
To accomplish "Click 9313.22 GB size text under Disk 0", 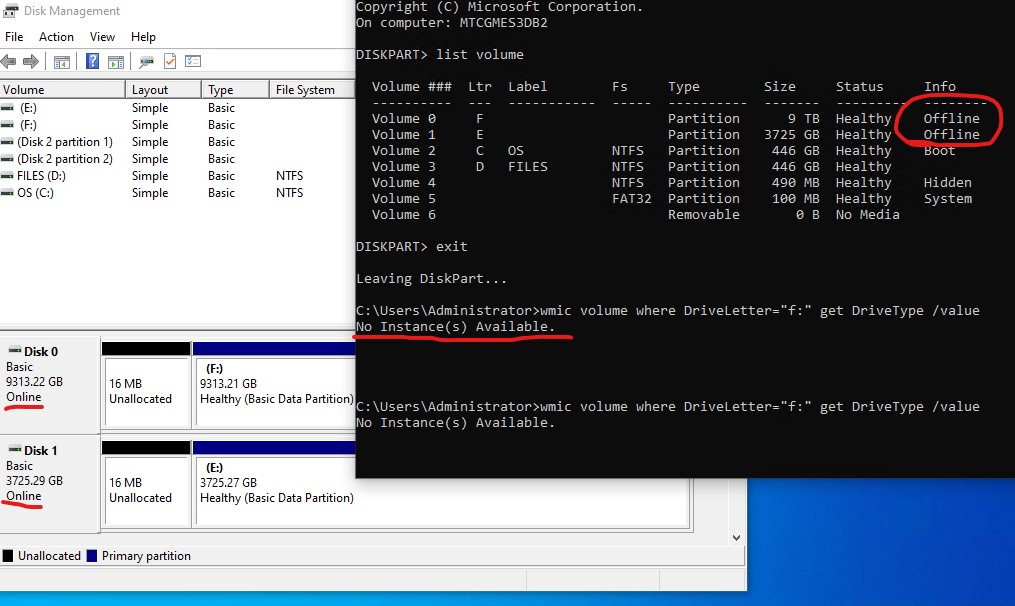I will pos(34,381).
